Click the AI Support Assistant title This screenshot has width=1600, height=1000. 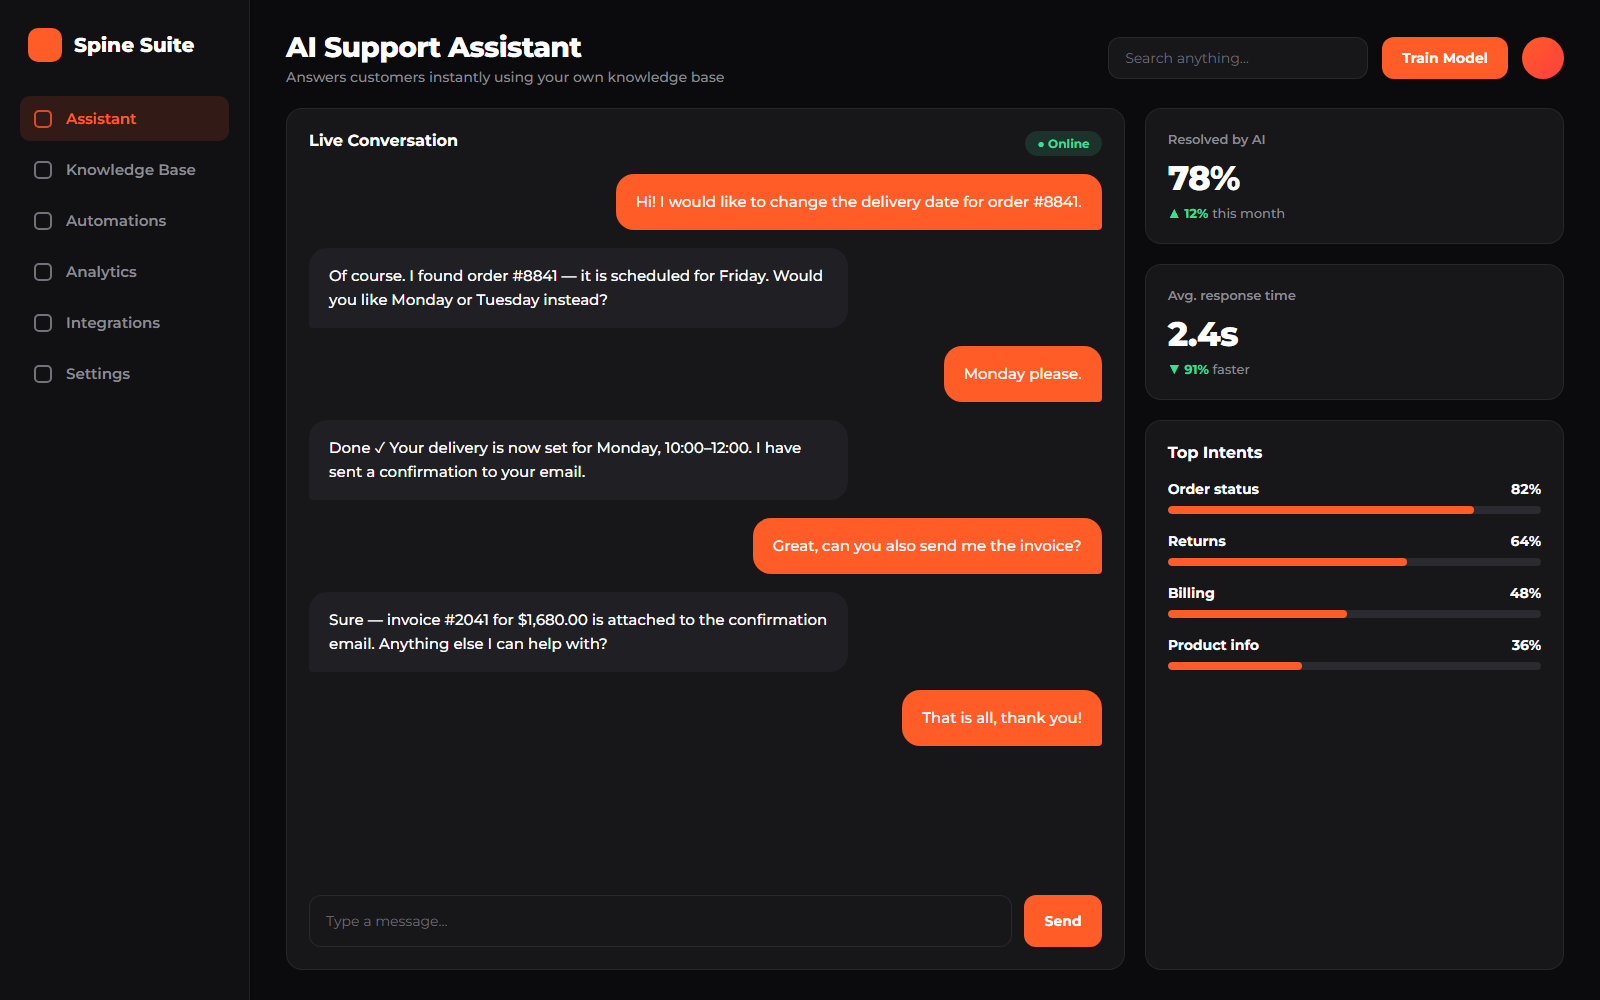click(434, 47)
